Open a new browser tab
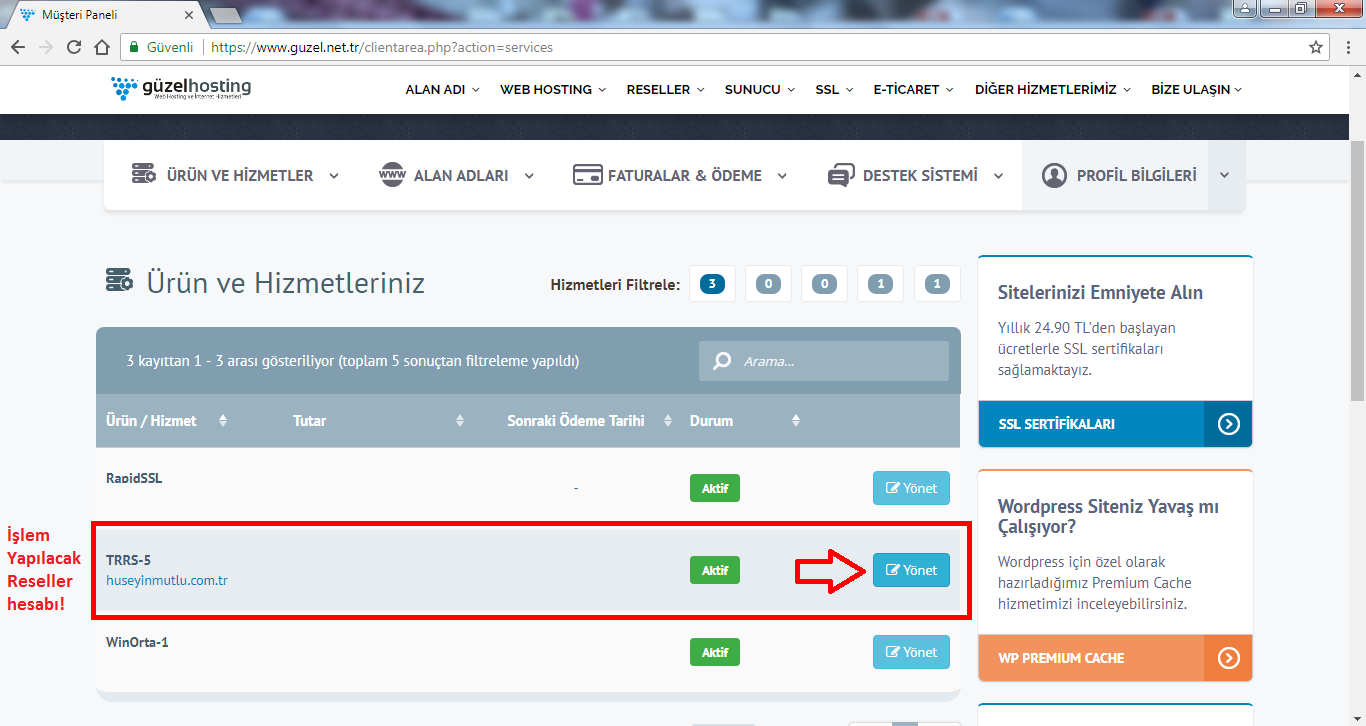Image resolution: width=1366 pixels, height=726 pixels. 226,15
